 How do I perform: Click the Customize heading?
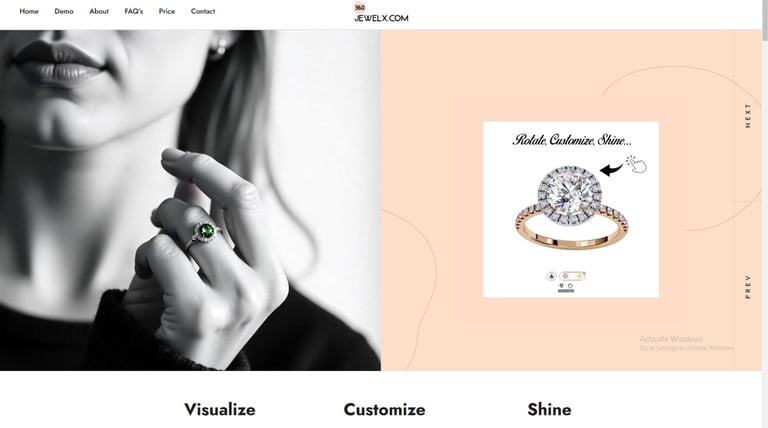[x=384, y=409]
